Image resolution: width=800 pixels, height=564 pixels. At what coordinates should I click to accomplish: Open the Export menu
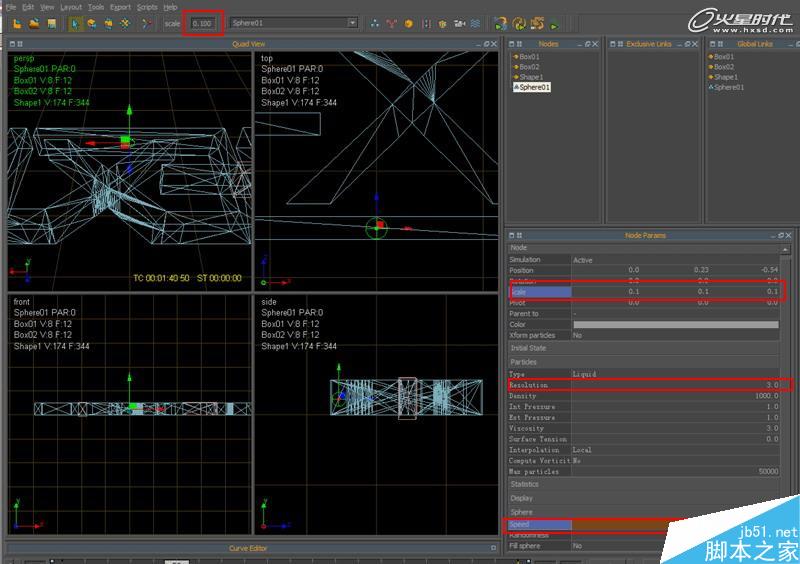tap(120, 7)
